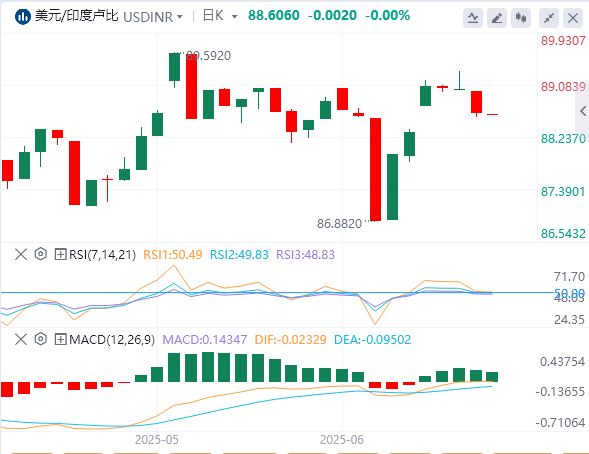Open the indicator line chart tool
This screenshot has height=454, width=589.
pyautogui.click(x=473, y=18)
